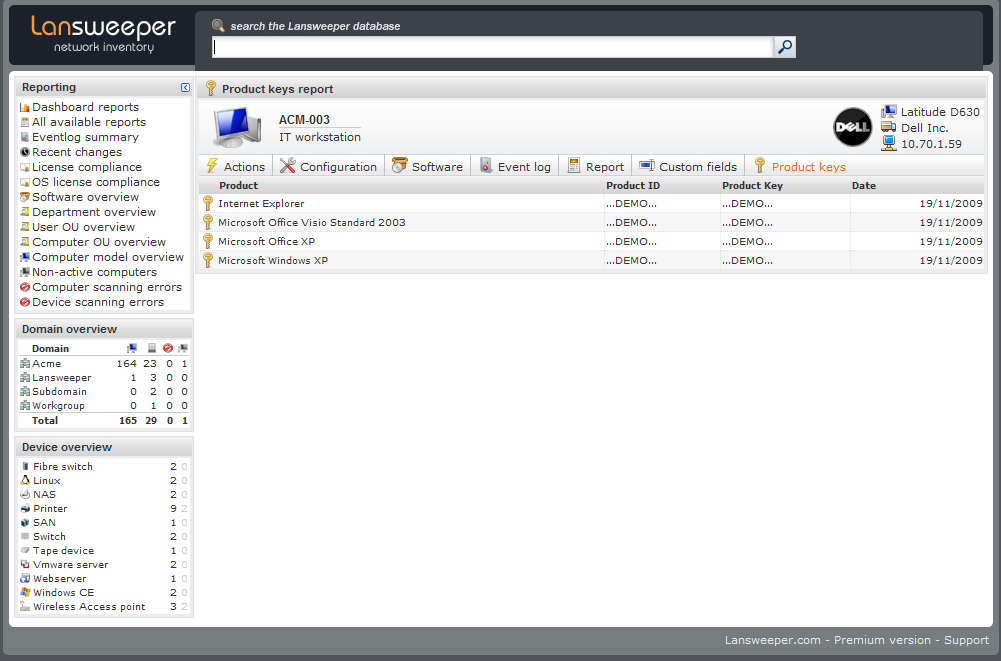Open Computer model overview

(x=108, y=257)
